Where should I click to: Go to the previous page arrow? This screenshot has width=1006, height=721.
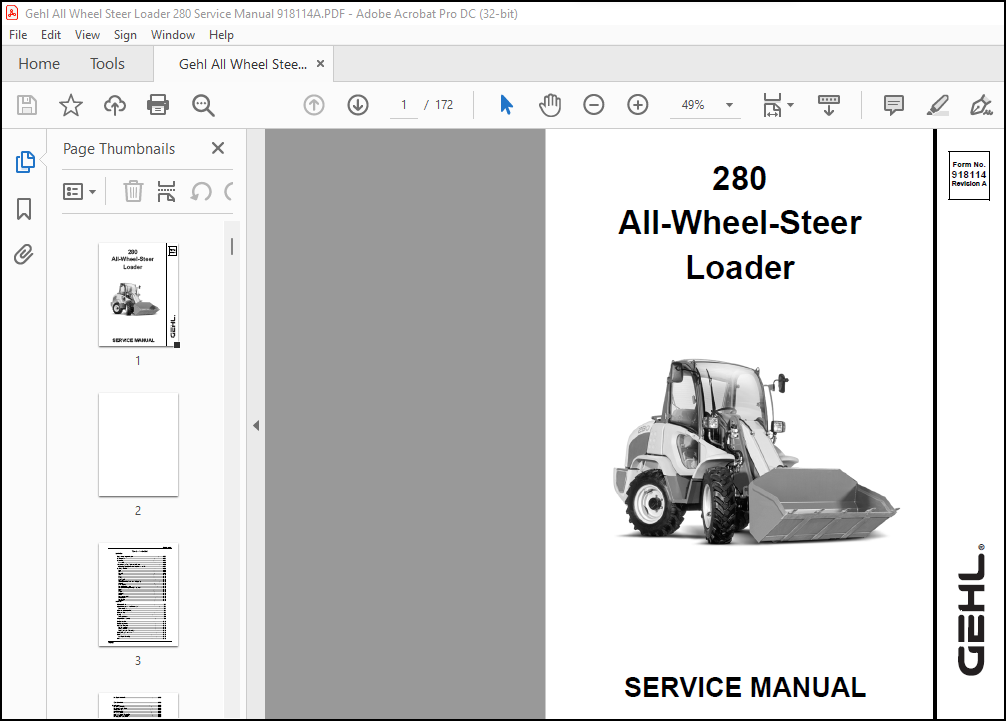coord(314,105)
